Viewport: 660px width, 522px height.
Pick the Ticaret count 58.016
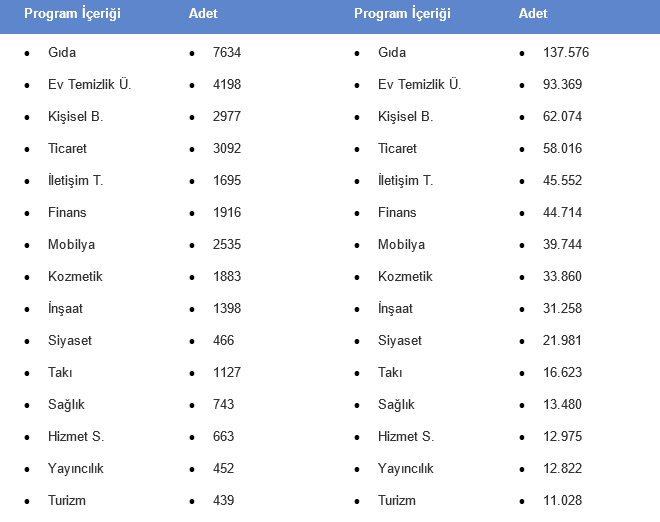tap(562, 149)
